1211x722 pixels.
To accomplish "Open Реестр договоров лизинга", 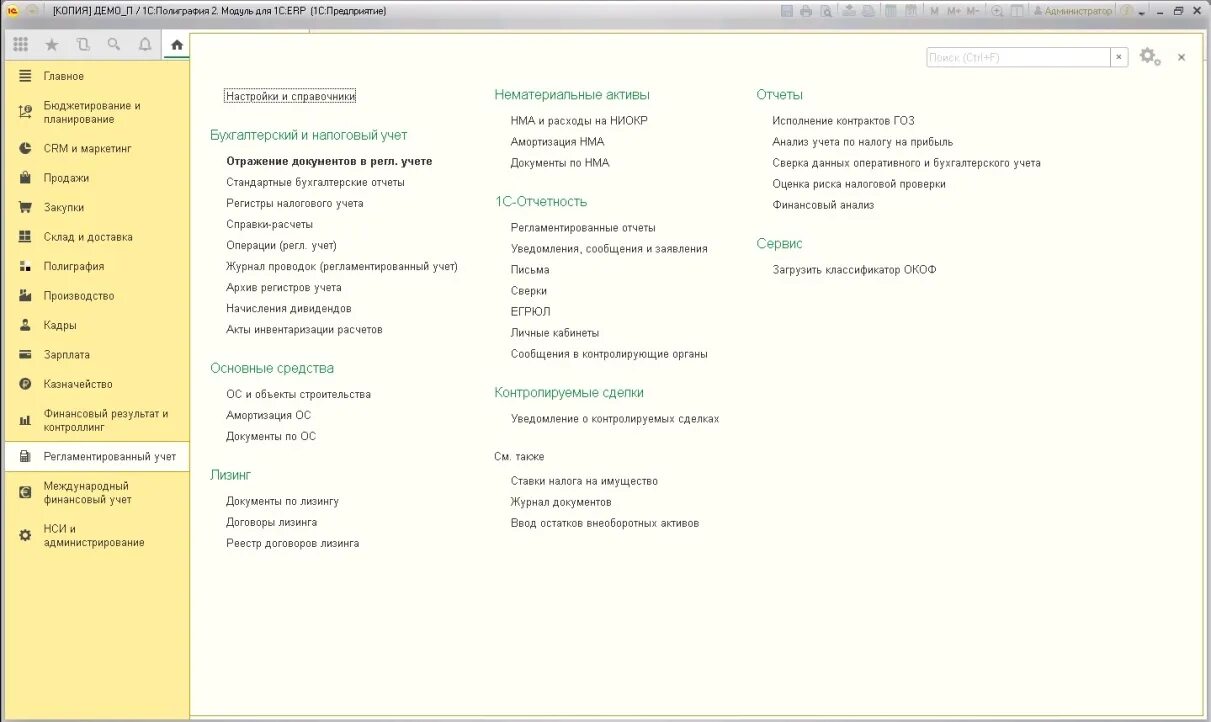I will click(x=292, y=543).
